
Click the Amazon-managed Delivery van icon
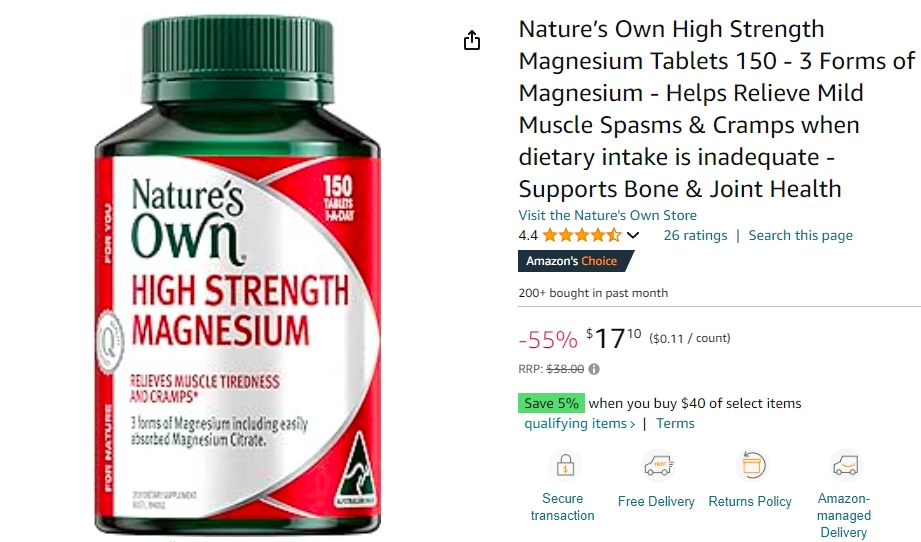(x=845, y=466)
